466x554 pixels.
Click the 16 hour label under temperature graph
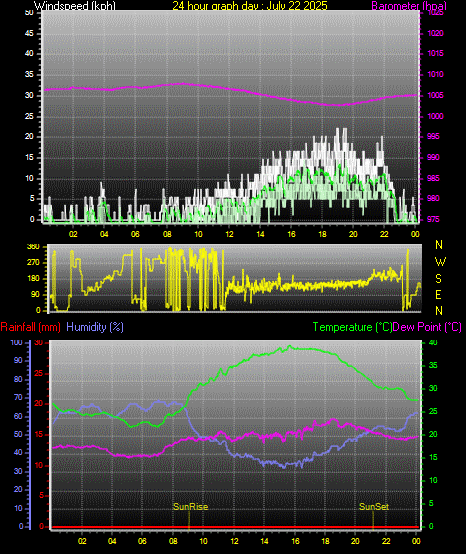pyautogui.click(x=295, y=541)
